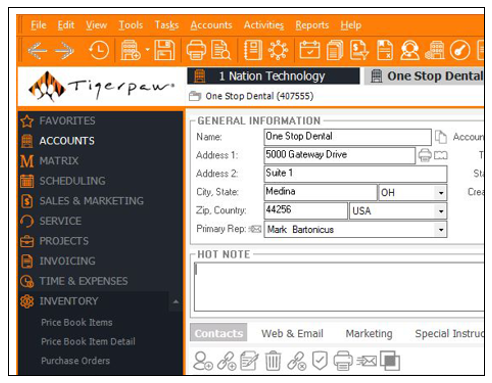
Task: Open the Reports menu
Action: [312, 25]
